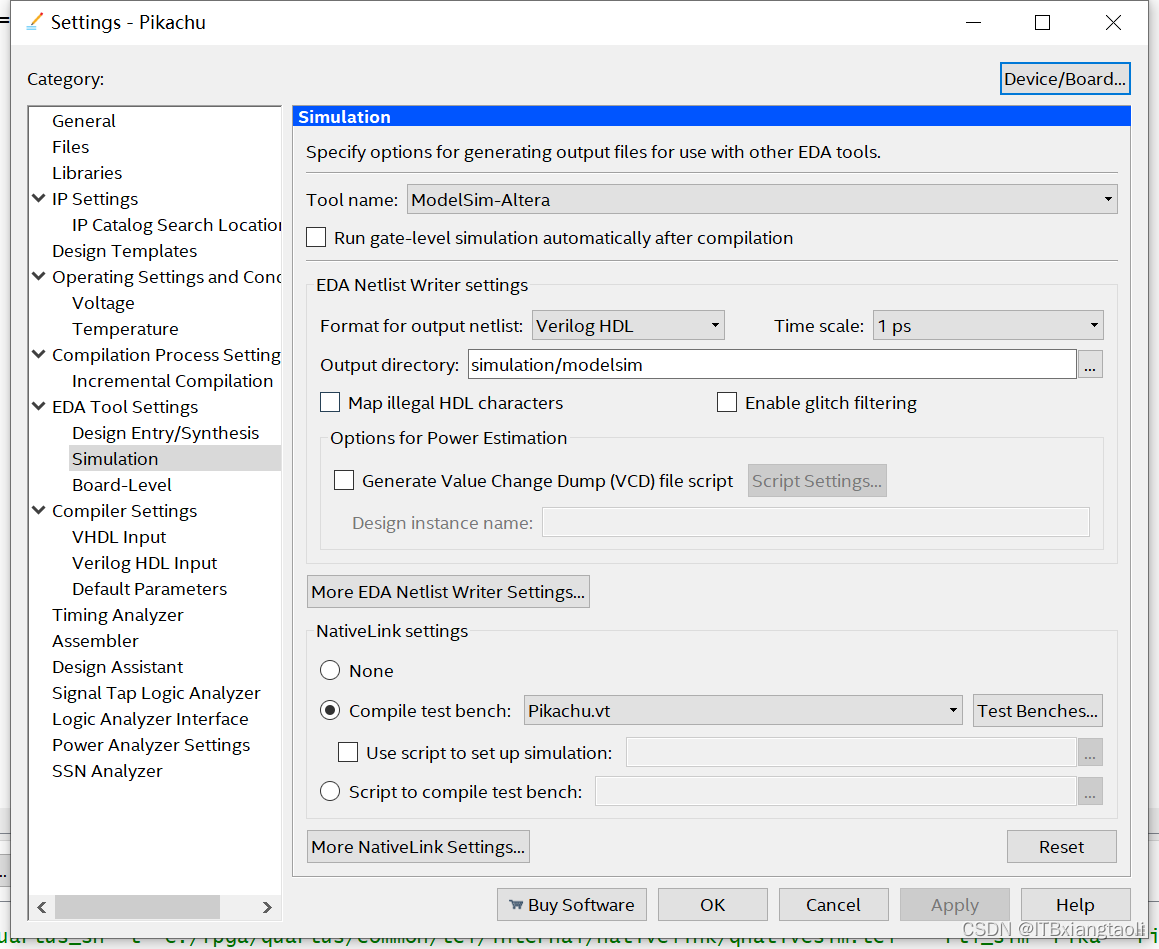Click the Settings pencil icon in title bar

pos(34,22)
